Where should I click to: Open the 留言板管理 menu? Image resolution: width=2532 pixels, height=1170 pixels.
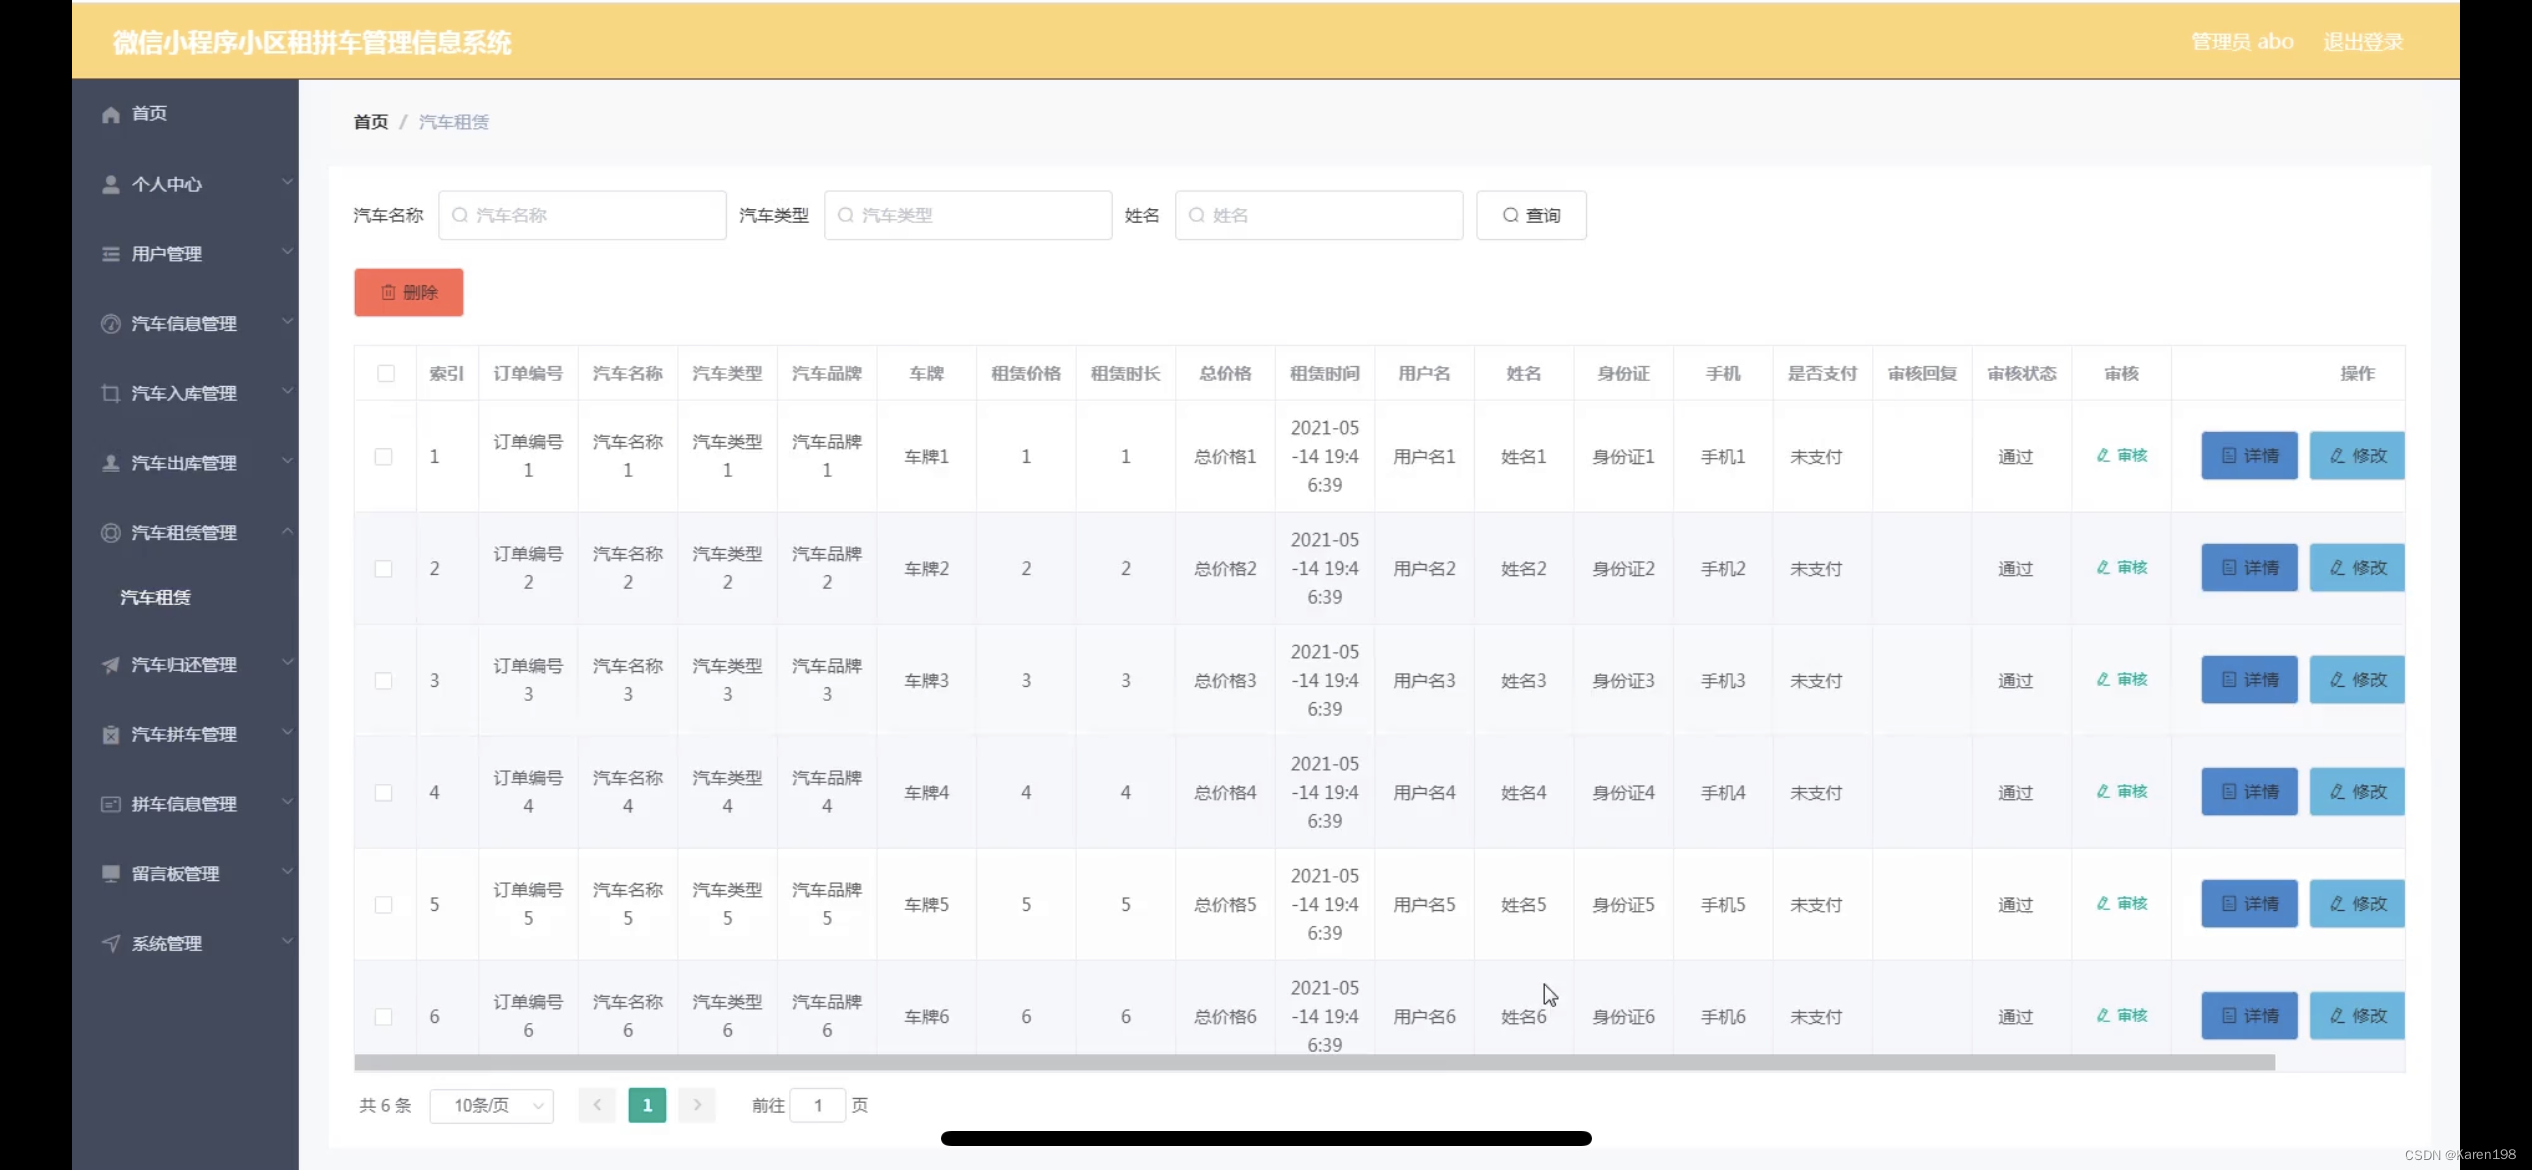(x=185, y=873)
